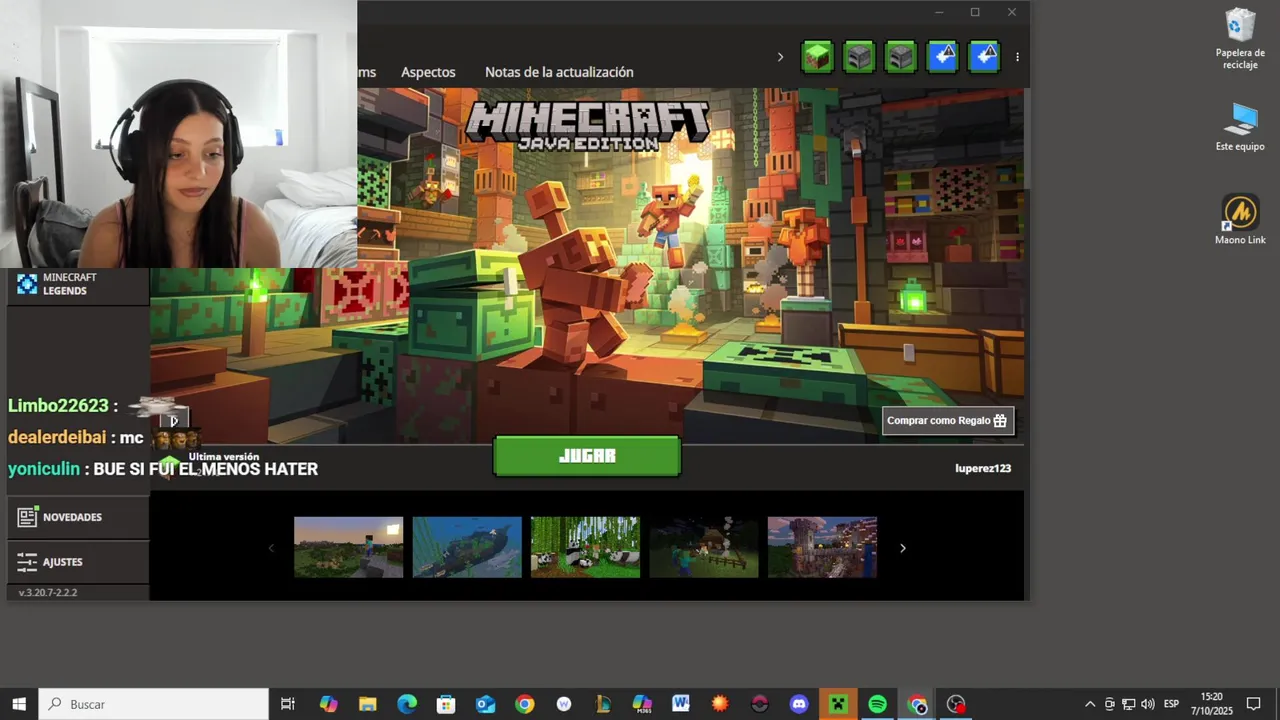Focus the Minecraft Launcher creeper taskbar icon
Image resolution: width=1280 pixels, height=720 pixels.
tap(838, 704)
